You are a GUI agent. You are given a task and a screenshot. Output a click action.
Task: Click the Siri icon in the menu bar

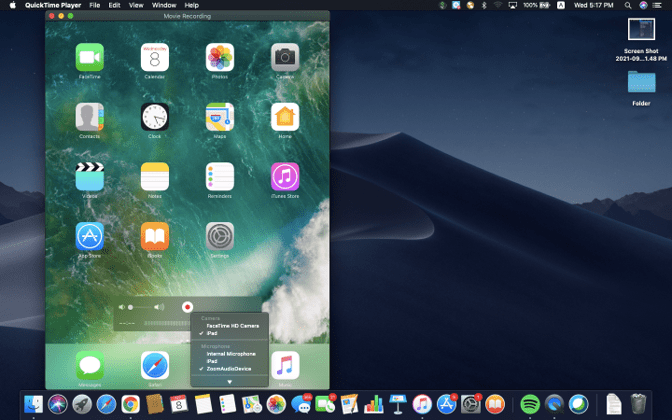click(x=643, y=5)
